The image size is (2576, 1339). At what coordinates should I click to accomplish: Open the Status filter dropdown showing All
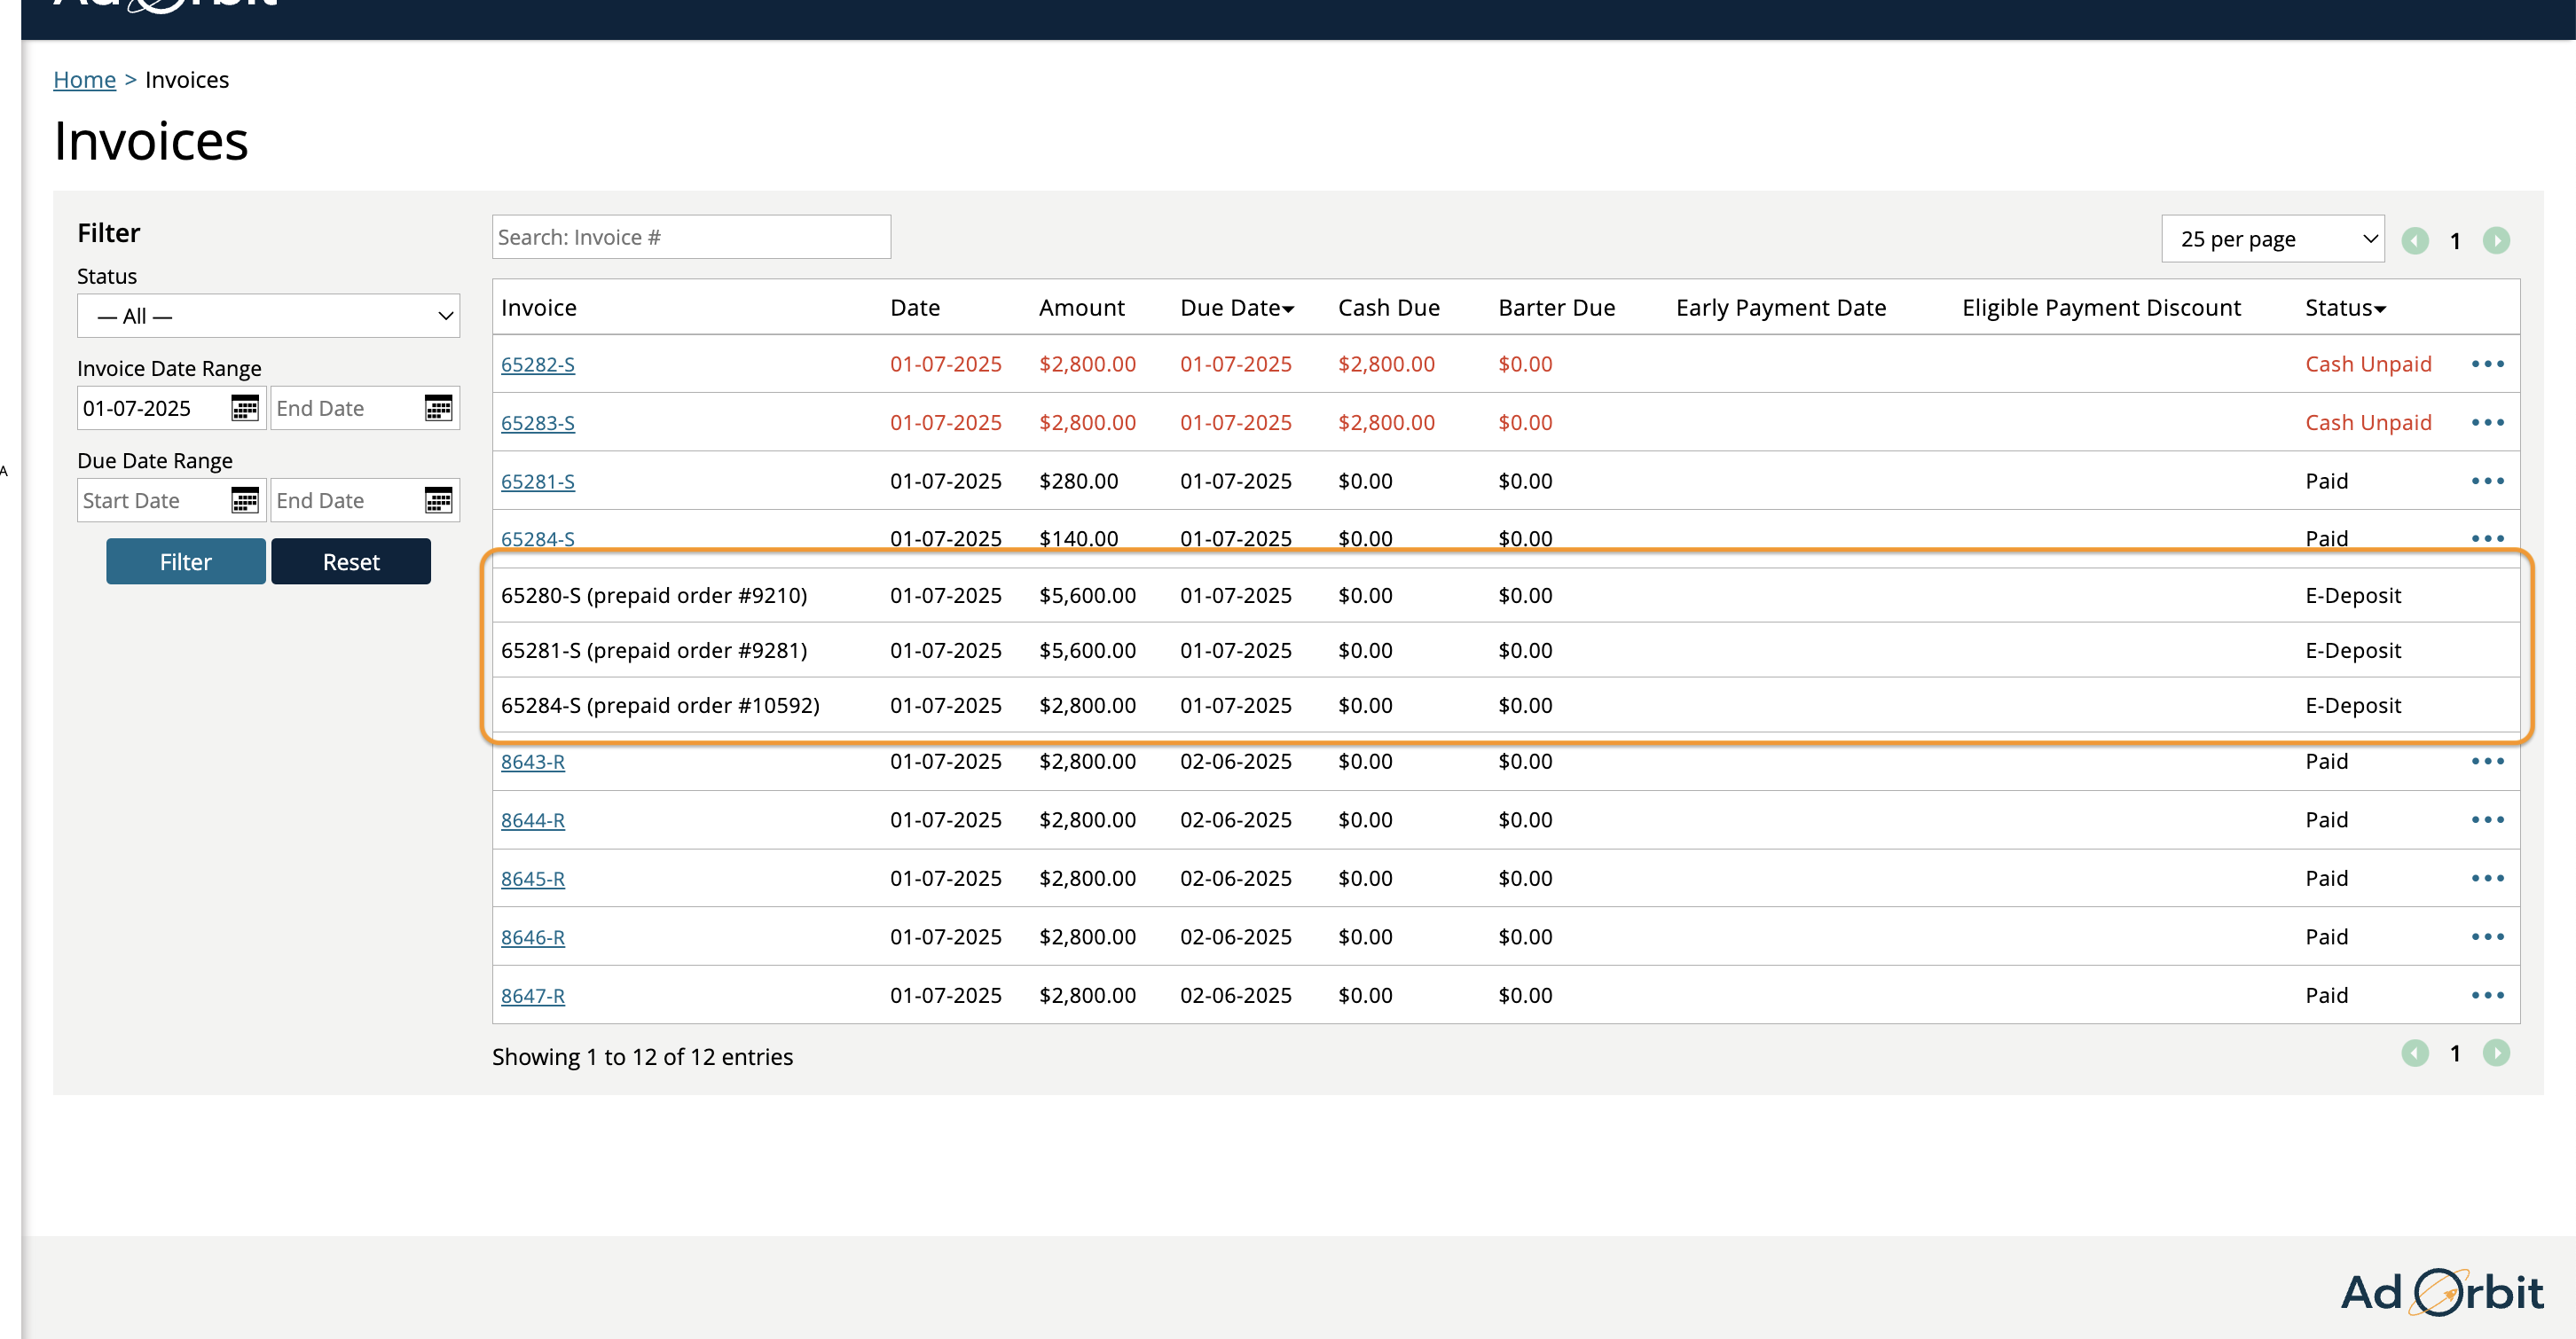(268, 316)
